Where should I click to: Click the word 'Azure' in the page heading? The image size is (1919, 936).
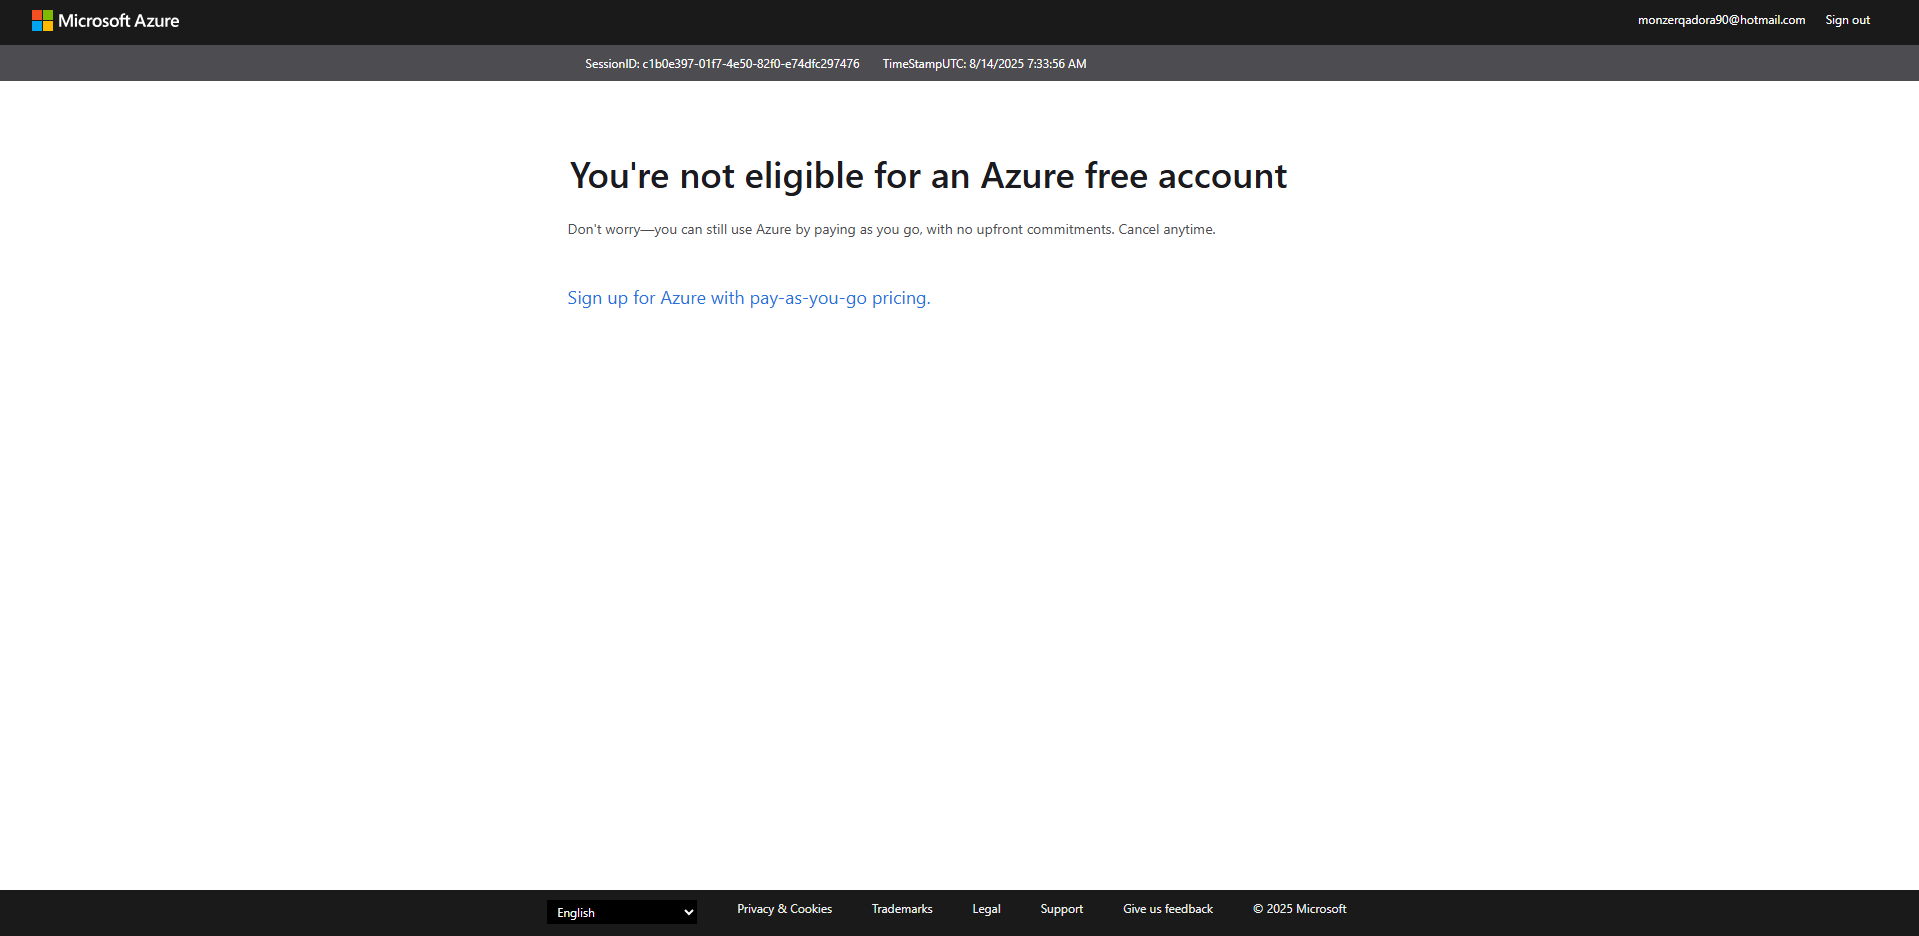(1027, 176)
